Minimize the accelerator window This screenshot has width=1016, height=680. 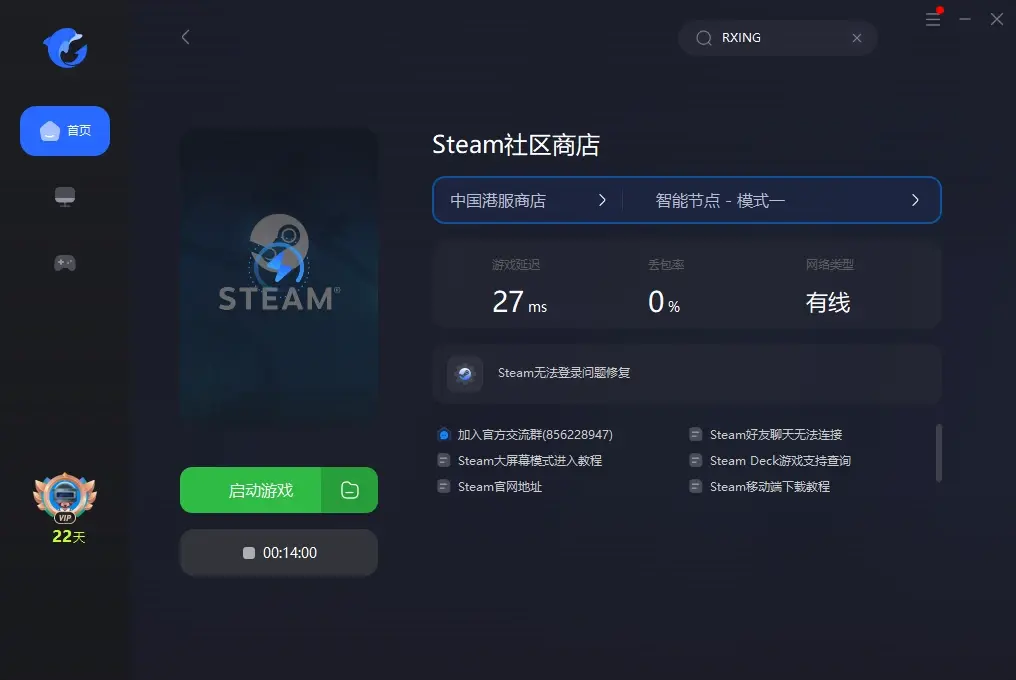coord(965,19)
